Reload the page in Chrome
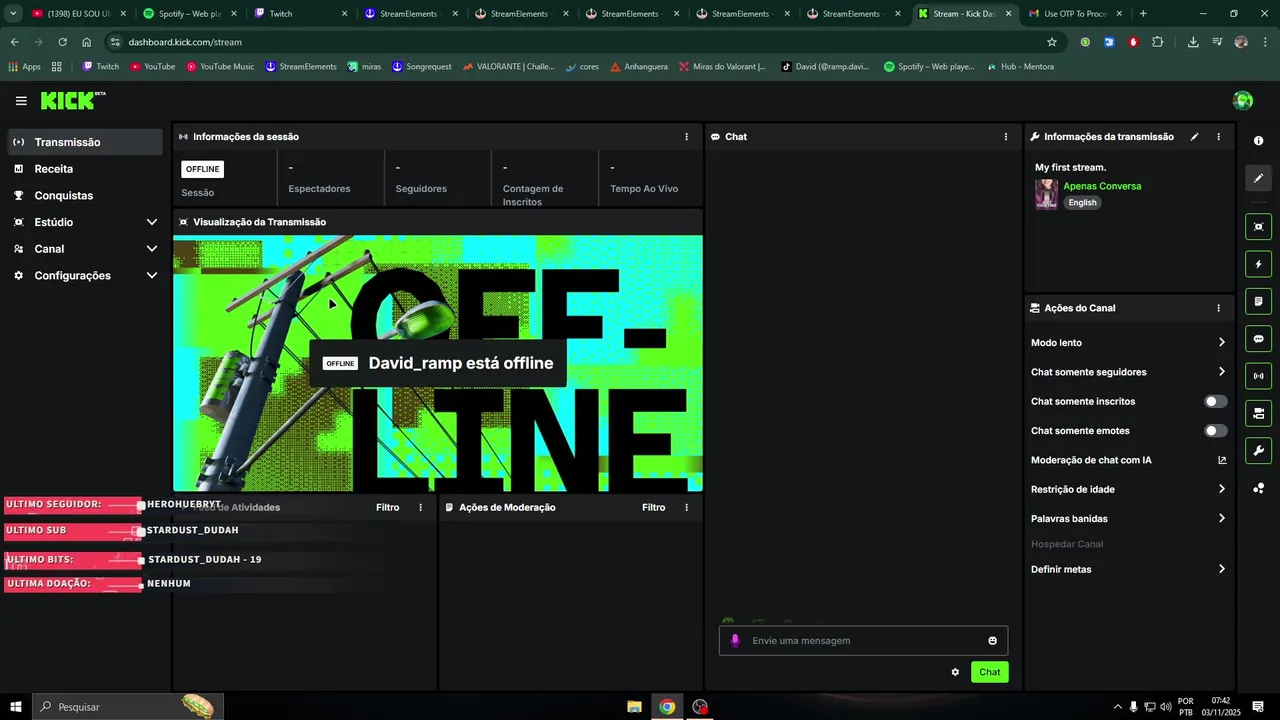This screenshot has height=720, width=1280. (x=63, y=42)
